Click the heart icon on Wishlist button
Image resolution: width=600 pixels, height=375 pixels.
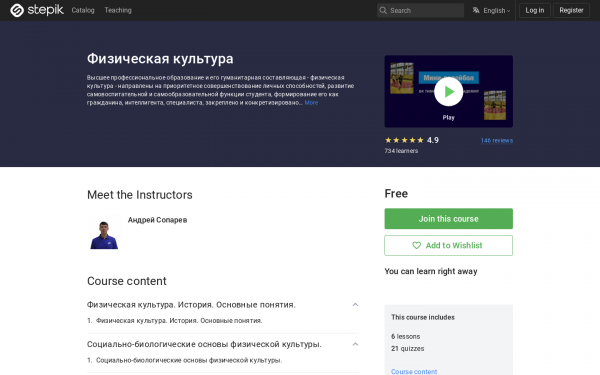pos(416,245)
